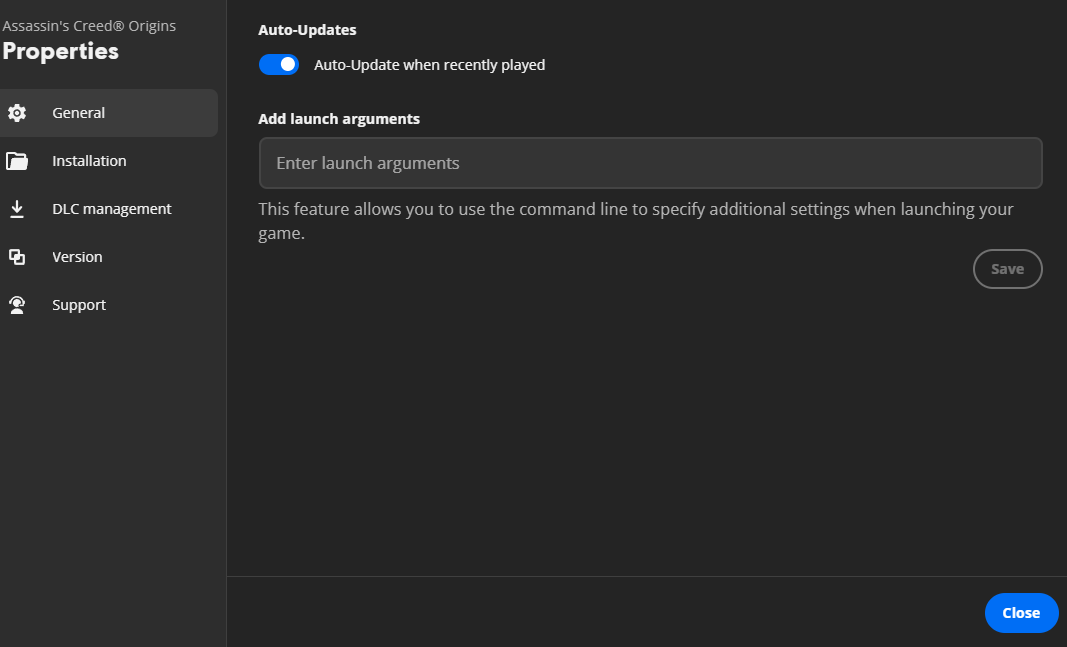The height and width of the screenshot is (647, 1067).
Task: Switch to the Installation section
Action: [x=89, y=161]
